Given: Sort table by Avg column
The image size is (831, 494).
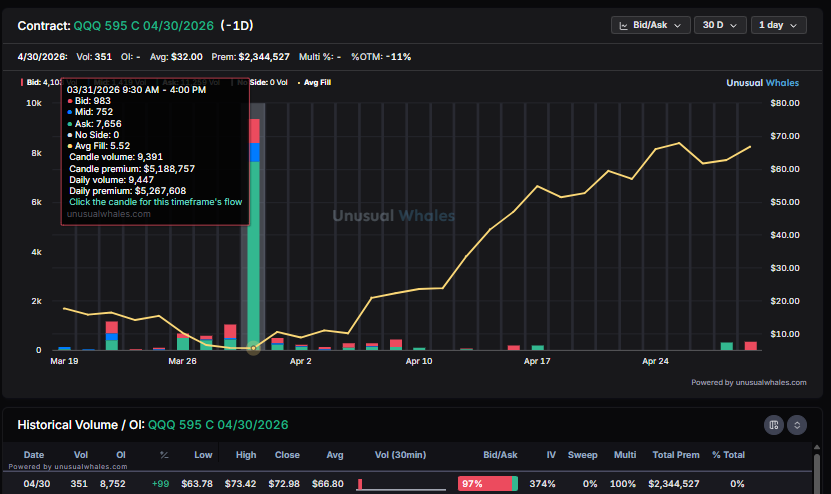Looking at the screenshot, I should tap(335, 455).
